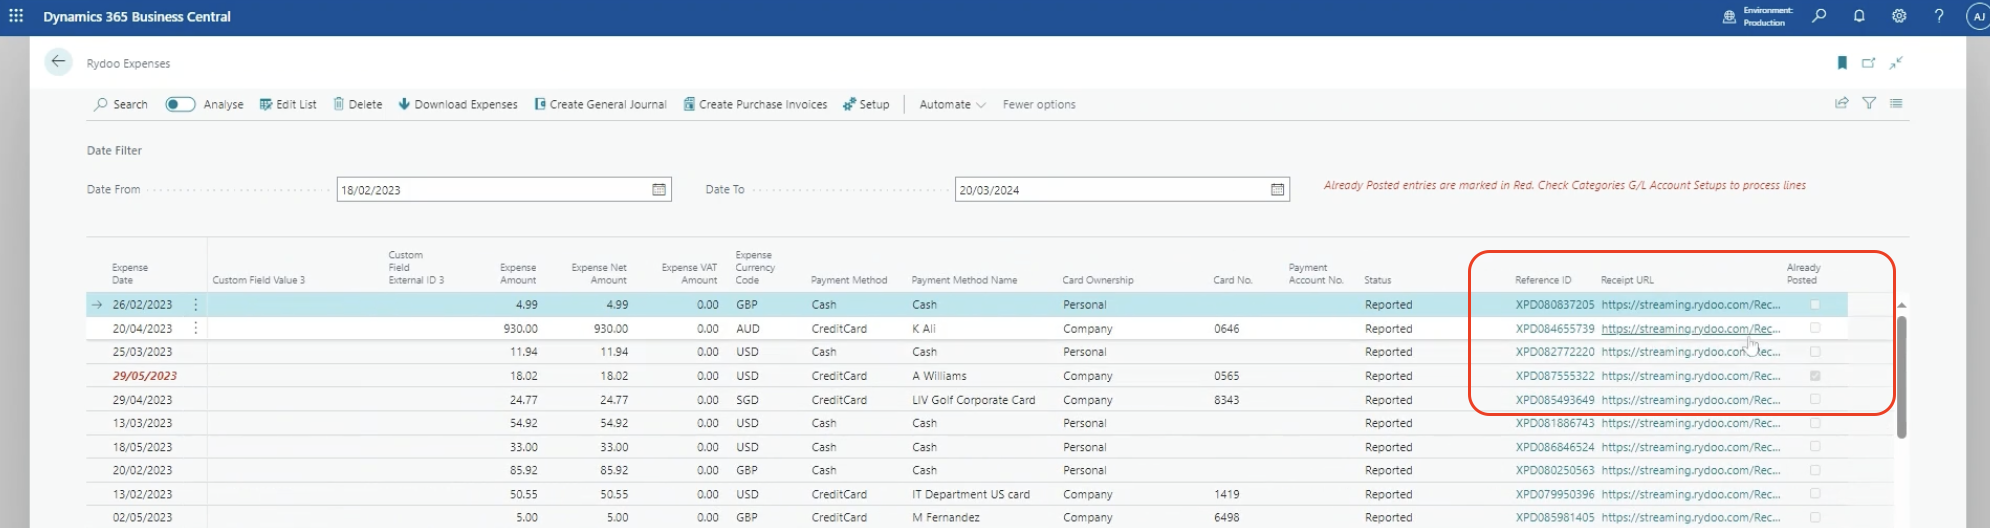Image resolution: width=1990 pixels, height=528 pixels.
Task: Open the Date From calendar picker
Action: tap(659, 189)
